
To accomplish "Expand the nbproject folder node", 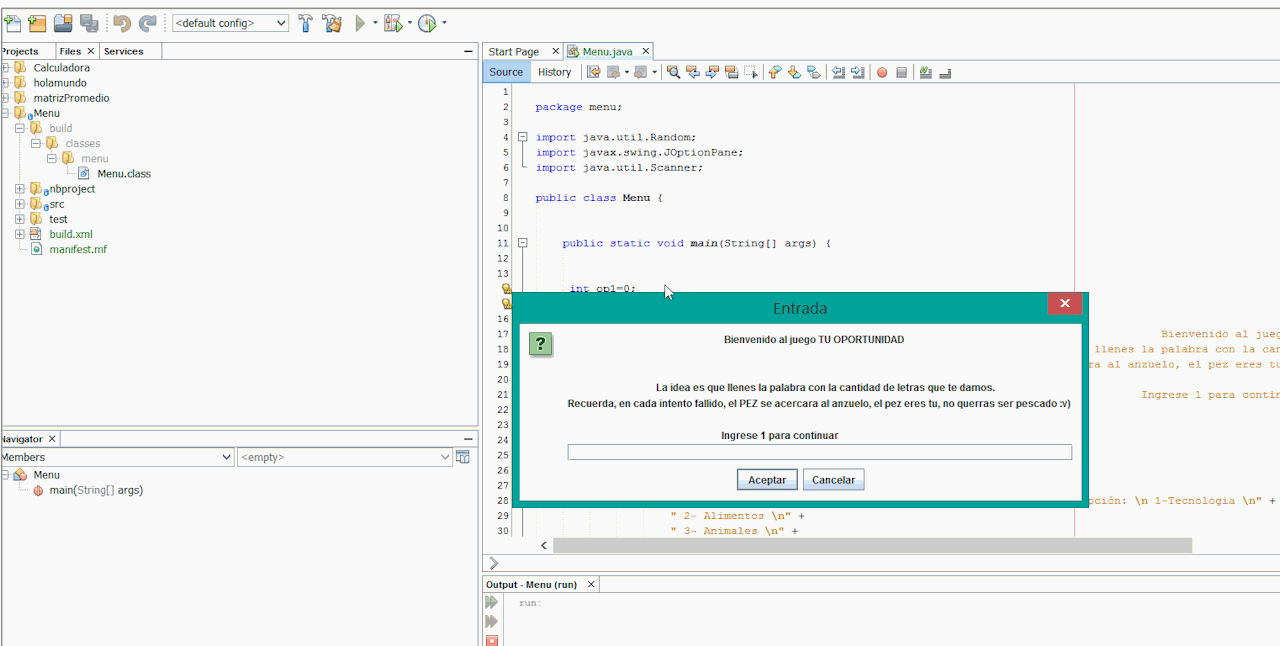I will pos(20,189).
